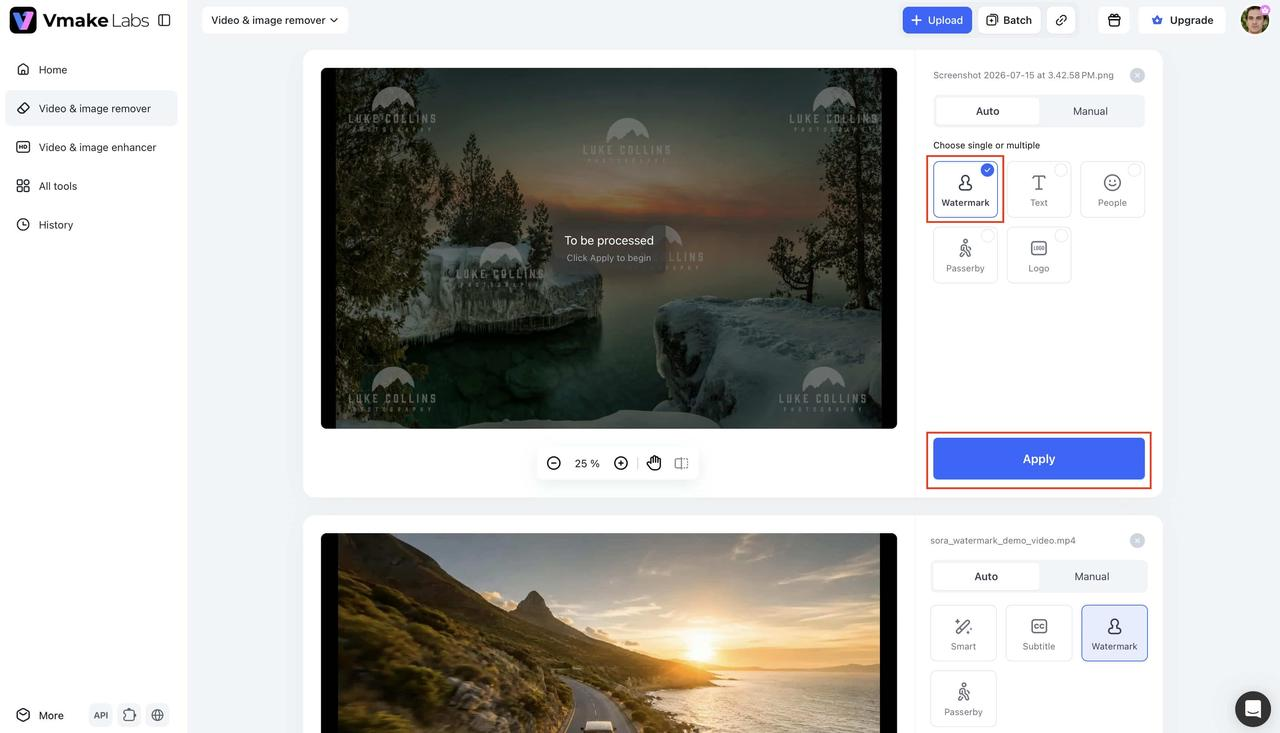
Task: View History in the sidebar
Action: (91, 225)
